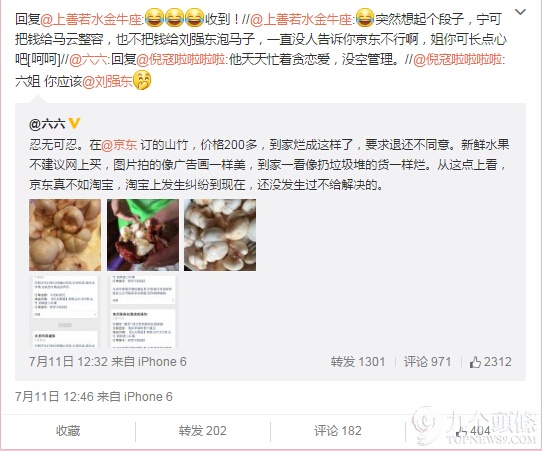542x451 pixels.
Task: Click the verified V badge beside 六六
Action: (75, 123)
